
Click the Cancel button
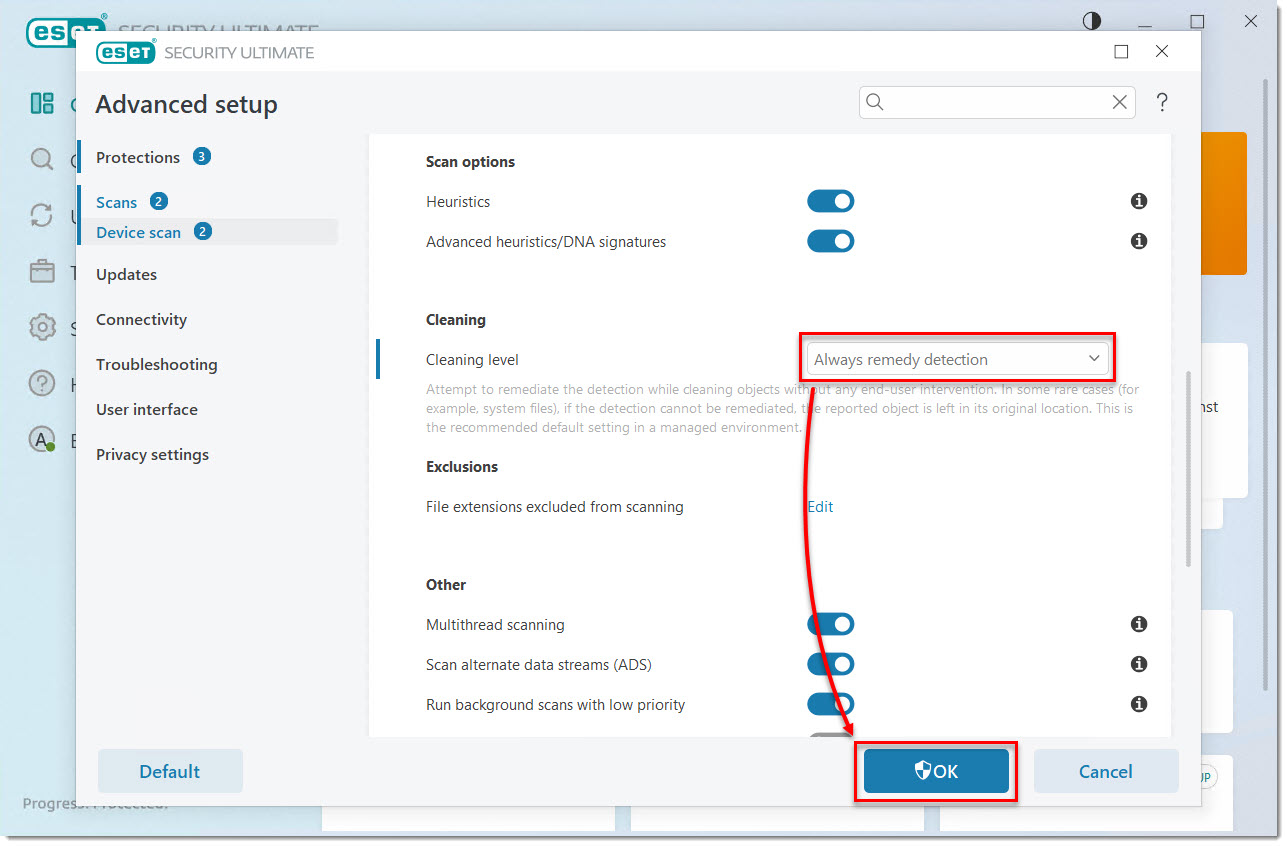coord(1106,771)
